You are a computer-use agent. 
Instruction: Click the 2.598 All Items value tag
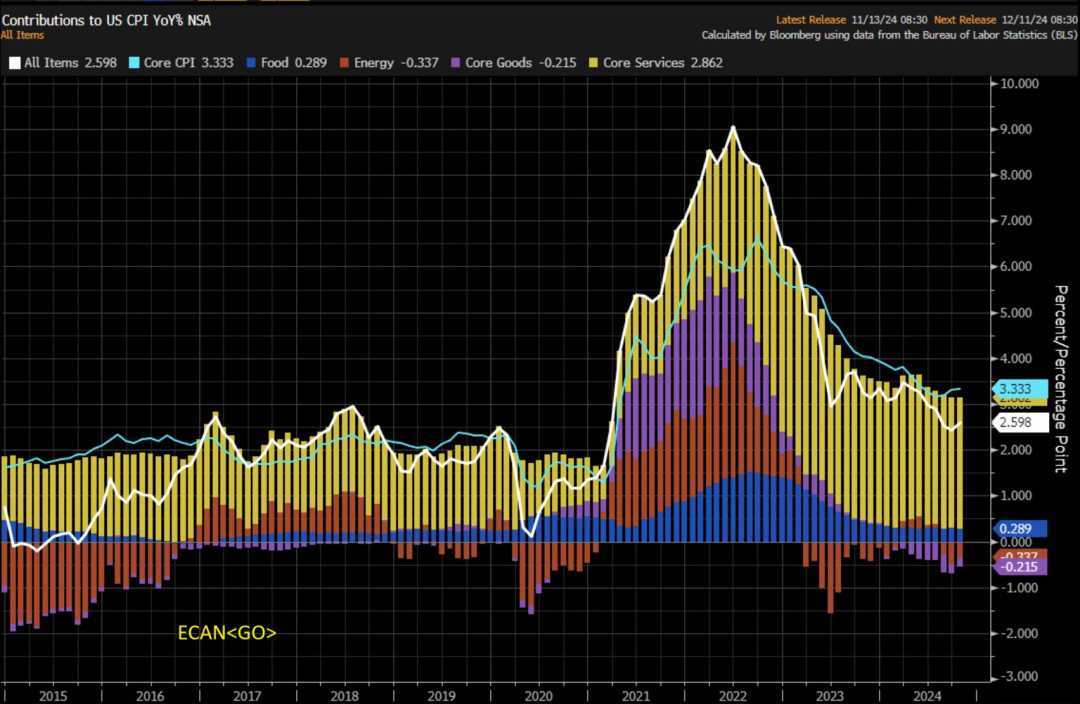pyautogui.click(x=1018, y=423)
